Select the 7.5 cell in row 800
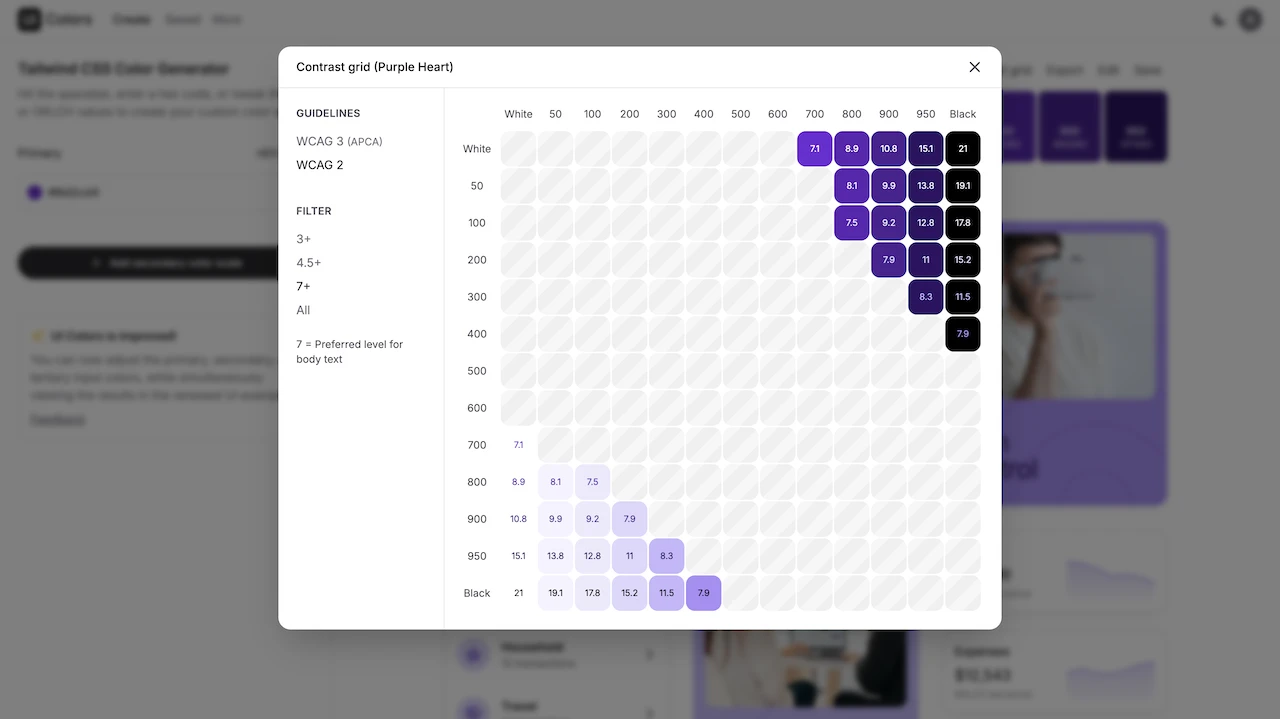Screen dimensions: 1280x719 click(x=593, y=482)
